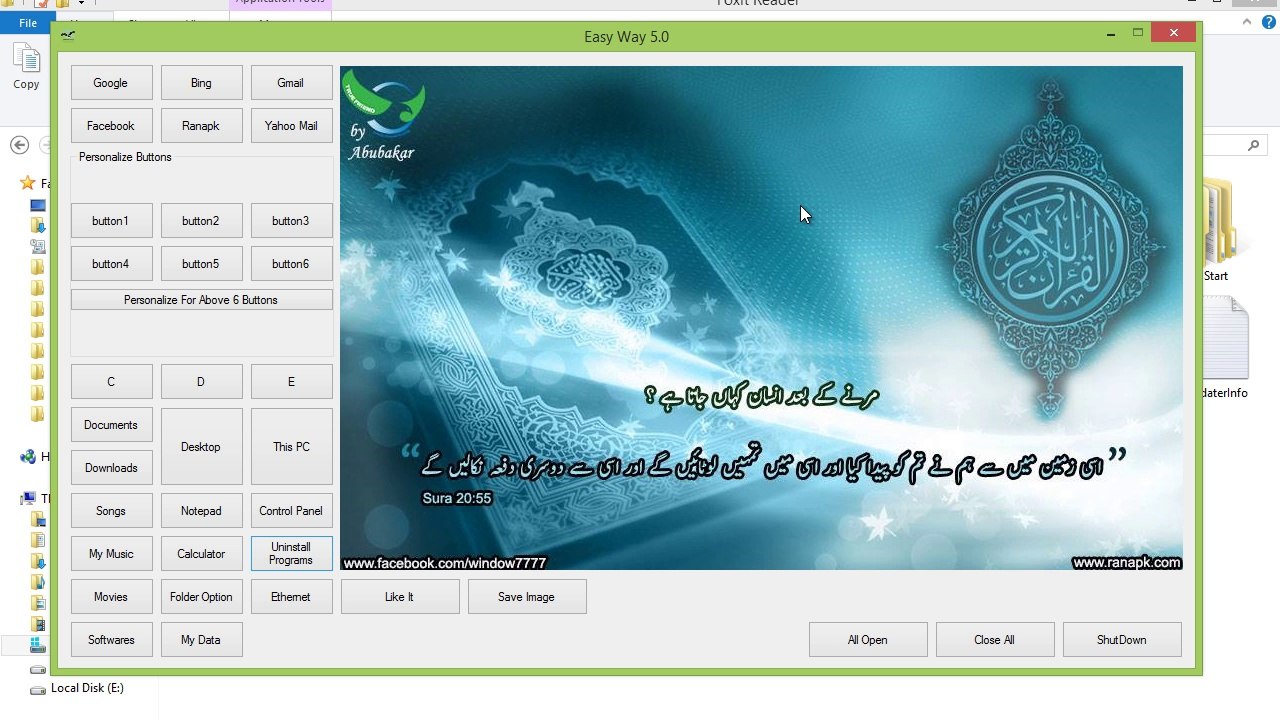Open the Facebook shortcut button
This screenshot has width=1280, height=720.
pyautogui.click(x=111, y=126)
